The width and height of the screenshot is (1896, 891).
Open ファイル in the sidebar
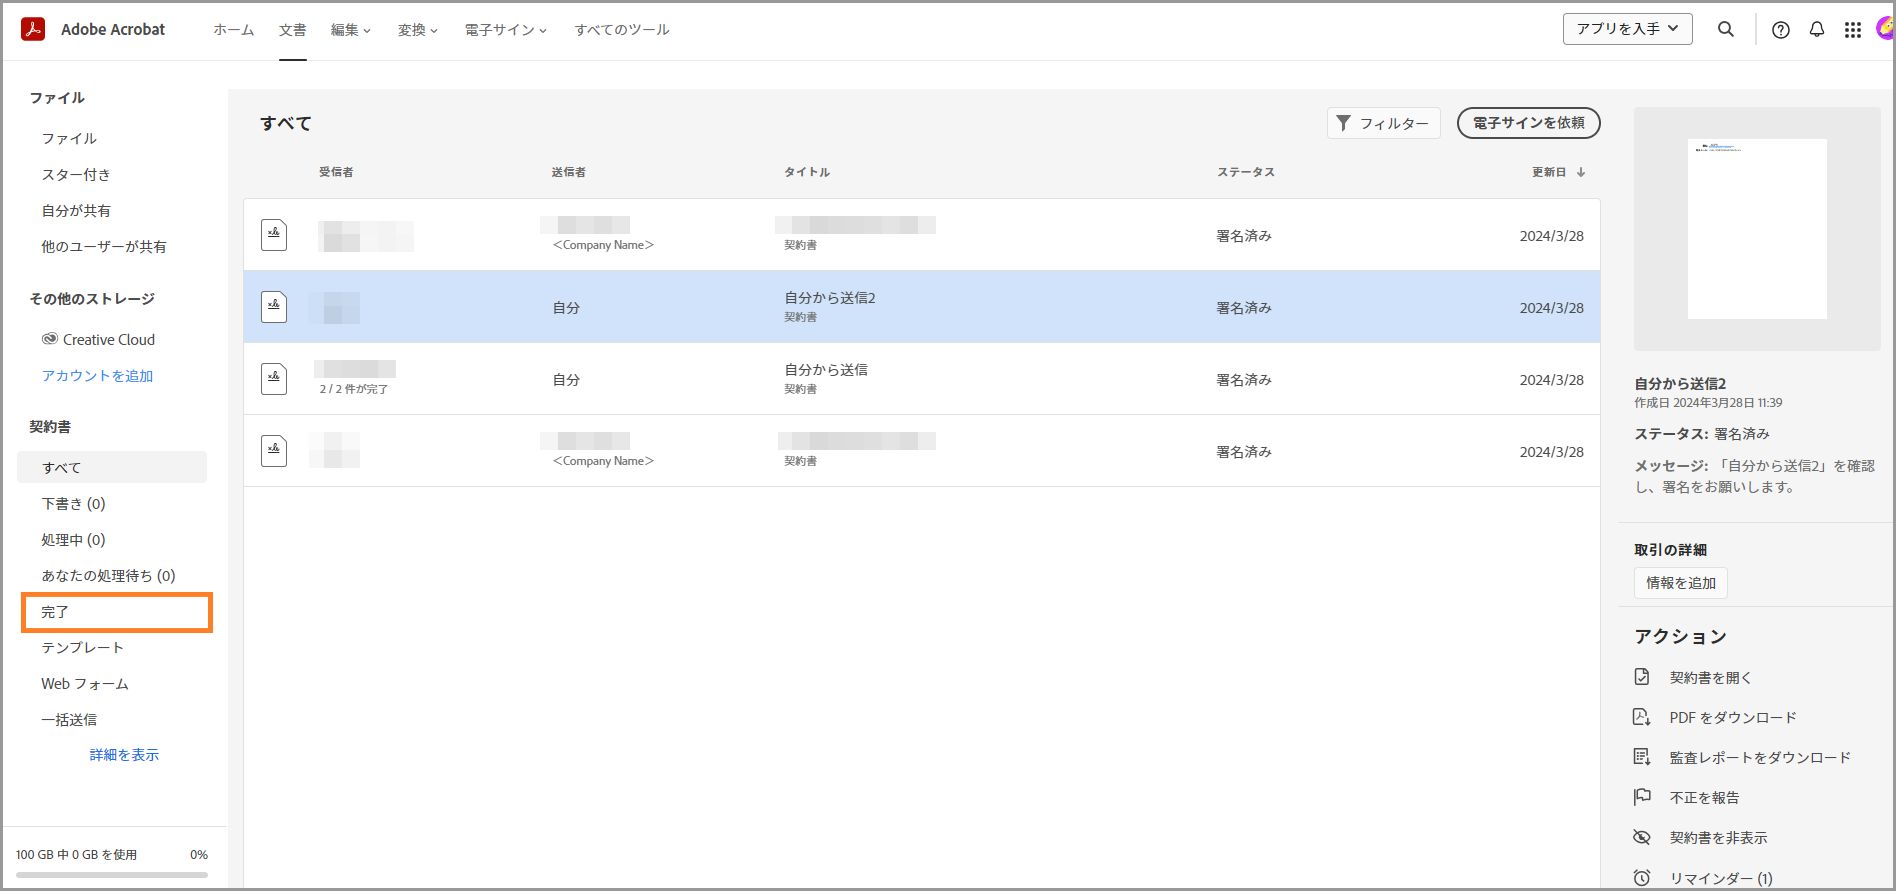click(x=69, y=138)
